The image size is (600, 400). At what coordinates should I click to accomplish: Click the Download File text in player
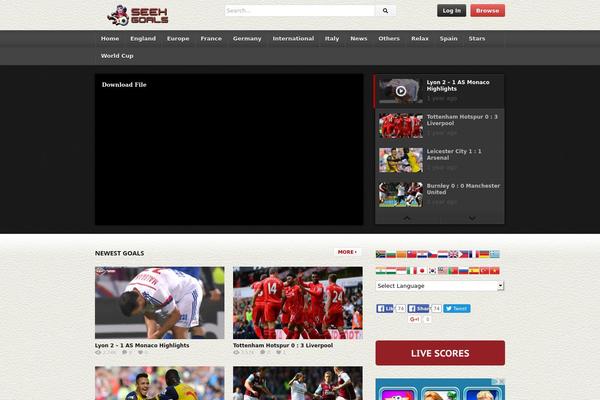point(124,85)
